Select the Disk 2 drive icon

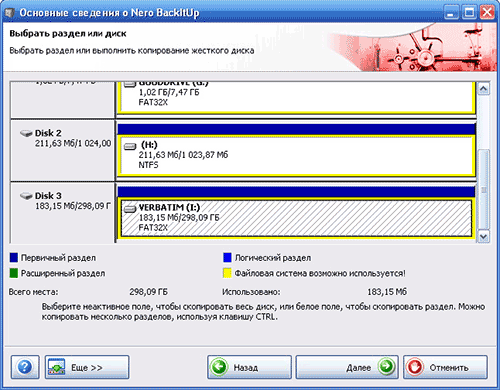(x=26, y=133)
